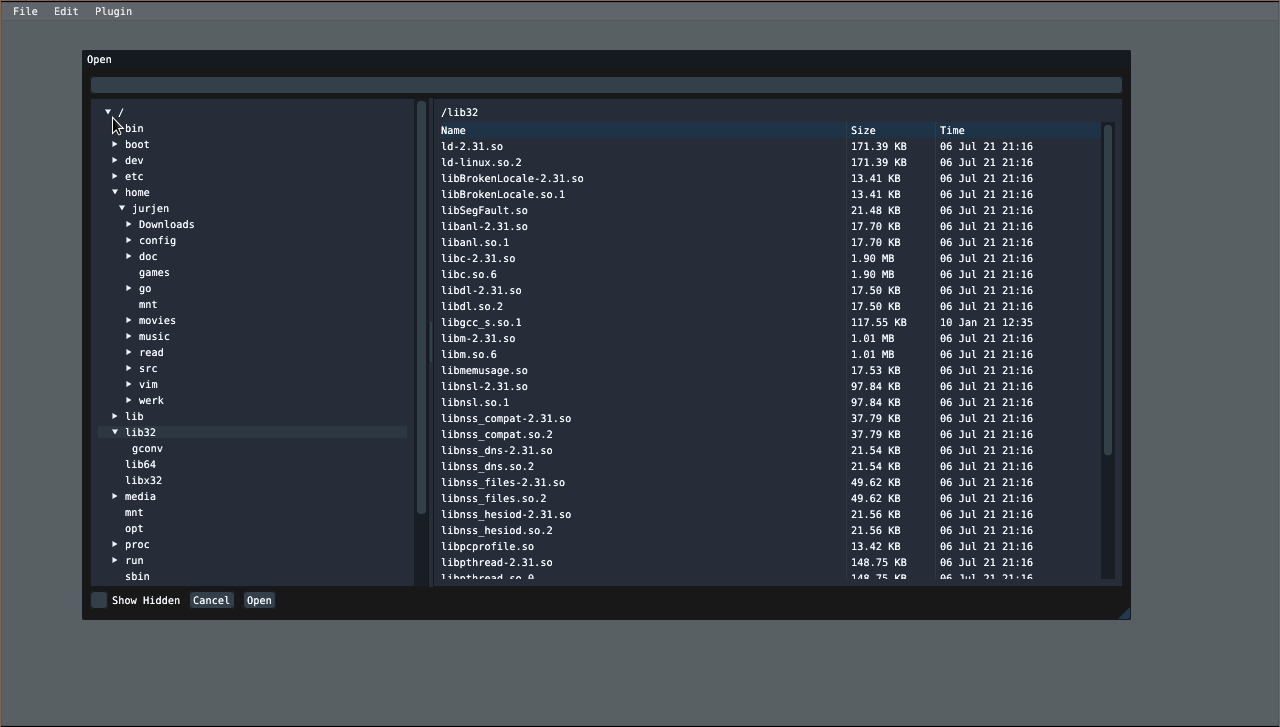Screen dimensions: 1280x727
Task: Expand the src folder arrow
Action: click(x=129, y=368)
